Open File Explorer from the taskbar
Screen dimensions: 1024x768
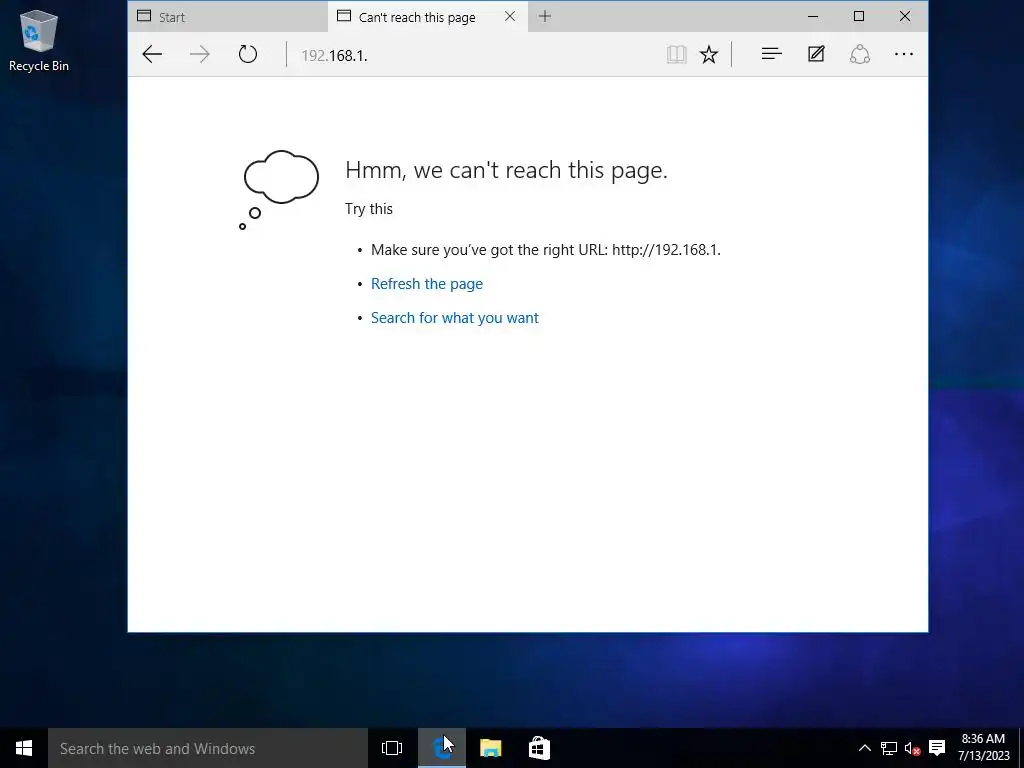point(490,748)
